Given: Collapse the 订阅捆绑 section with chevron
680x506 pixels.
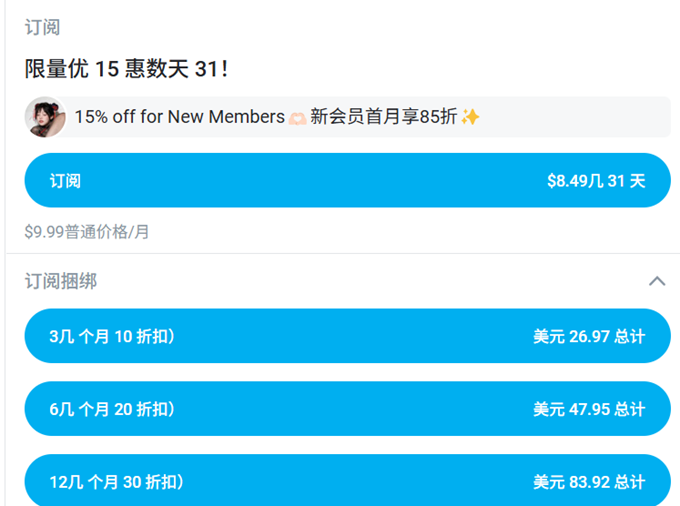Looking at the screenshot, I should pos(657,281).
